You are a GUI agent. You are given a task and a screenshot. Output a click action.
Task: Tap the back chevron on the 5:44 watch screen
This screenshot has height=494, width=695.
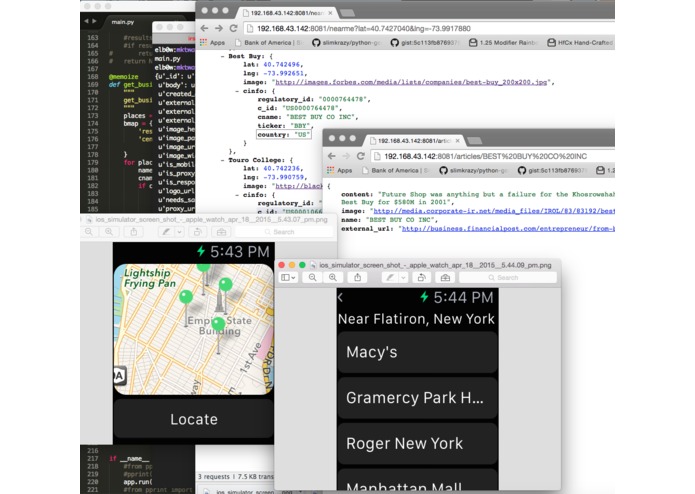click(x=340, y=297)
